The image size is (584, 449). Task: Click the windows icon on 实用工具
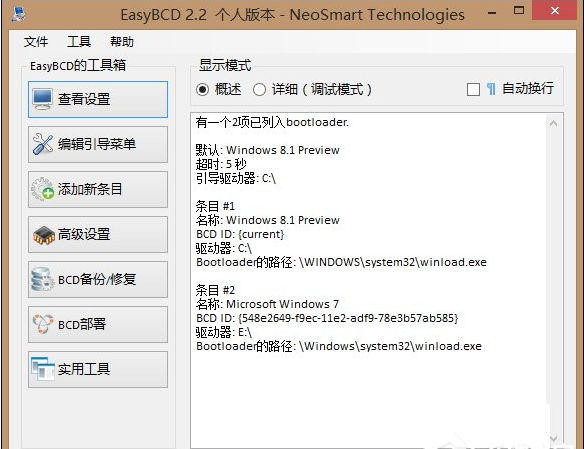pos(42,369)
